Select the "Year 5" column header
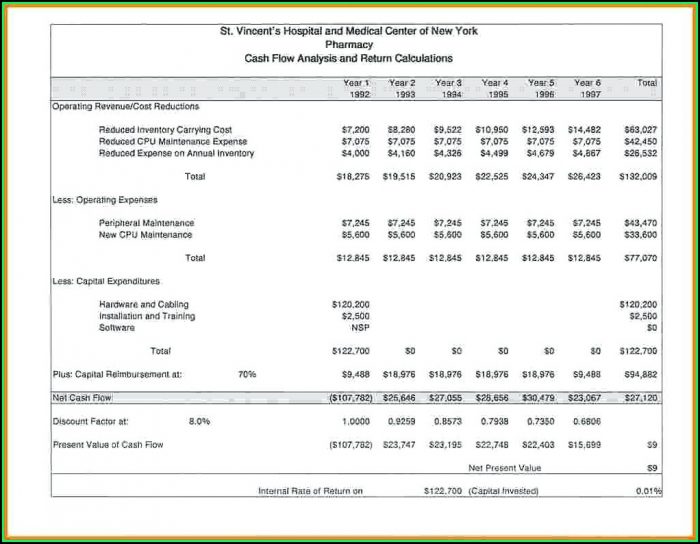Screen dimensions: 700x544 [541, 83]
